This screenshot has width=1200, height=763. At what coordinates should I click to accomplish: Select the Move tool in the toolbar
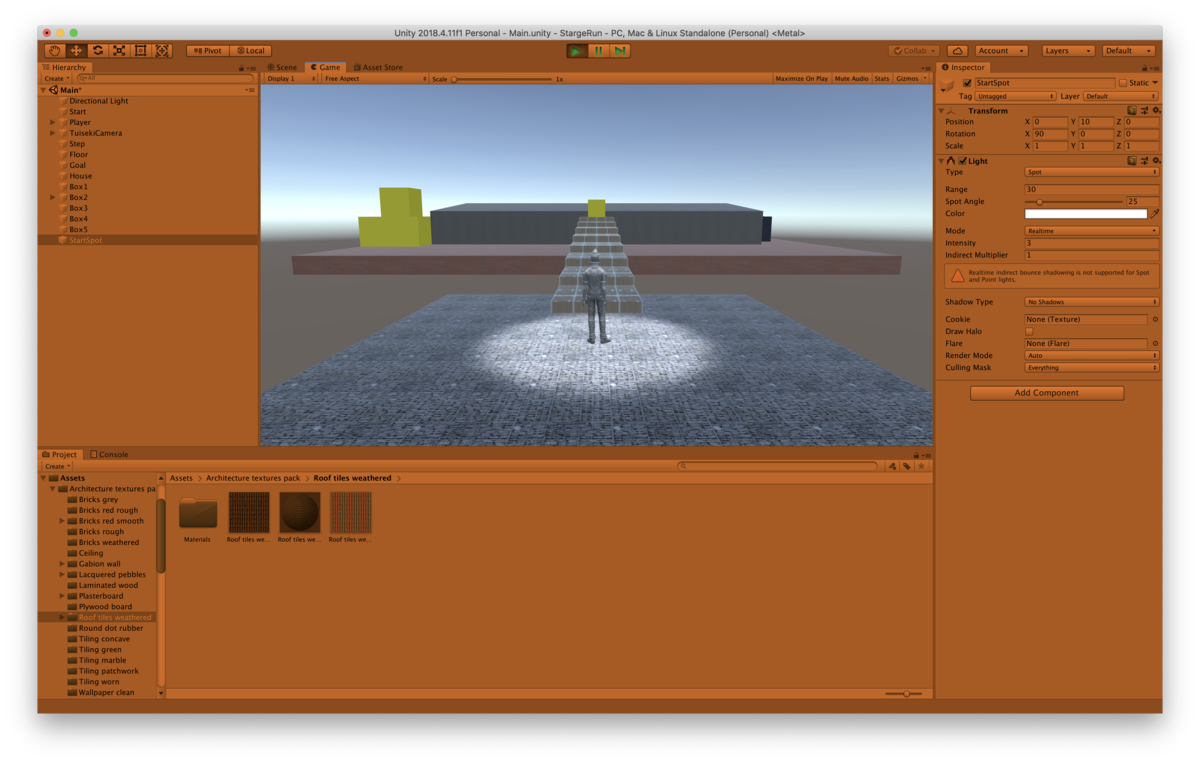[76, 50]
